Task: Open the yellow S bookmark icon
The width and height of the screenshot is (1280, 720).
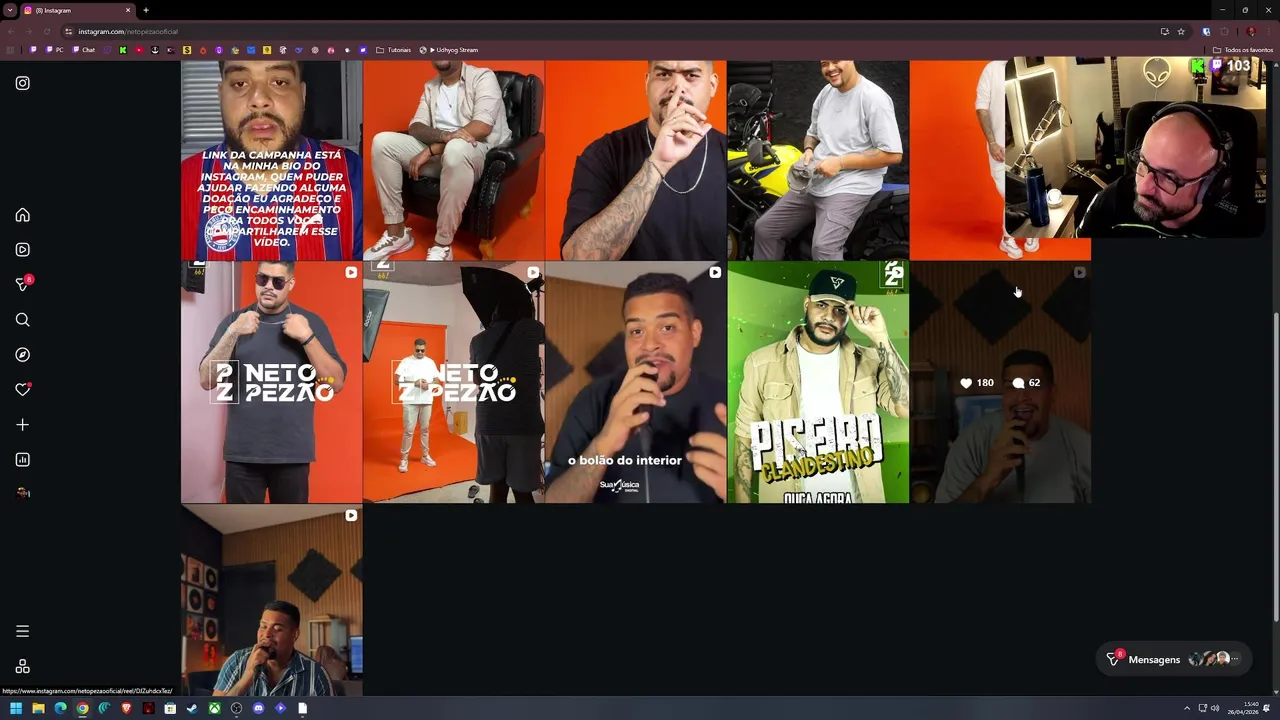Action: click(x=186, y=50)
